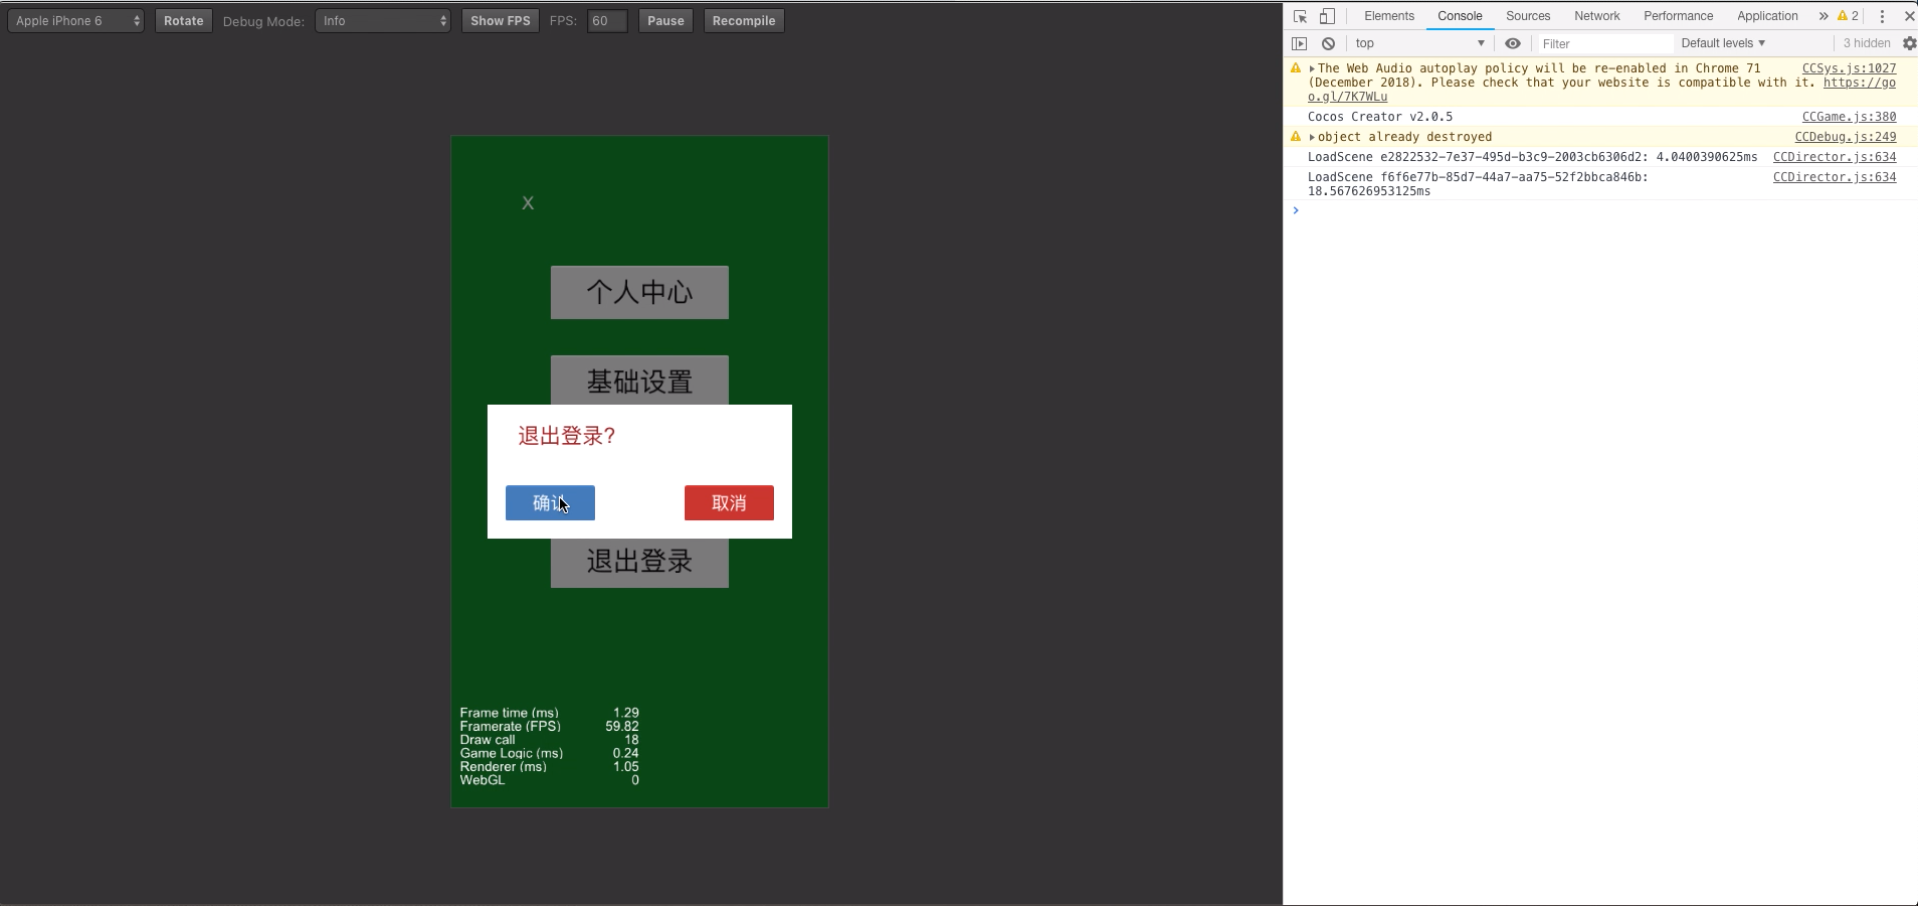This screenshot has width=1918, height=906.
Task: Click the 退出登录? dialog title text
Action: pyautogui.click(x=567, y=436)
